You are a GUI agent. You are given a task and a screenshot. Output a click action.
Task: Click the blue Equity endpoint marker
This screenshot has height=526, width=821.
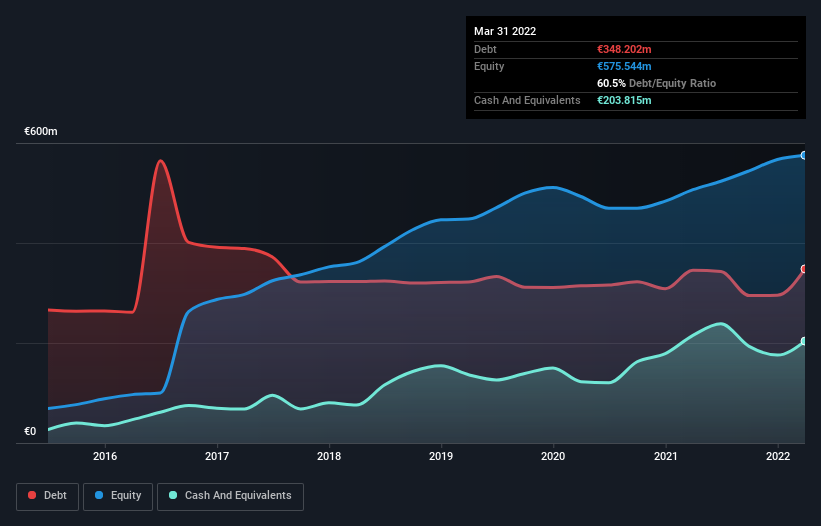coord(804,155)
